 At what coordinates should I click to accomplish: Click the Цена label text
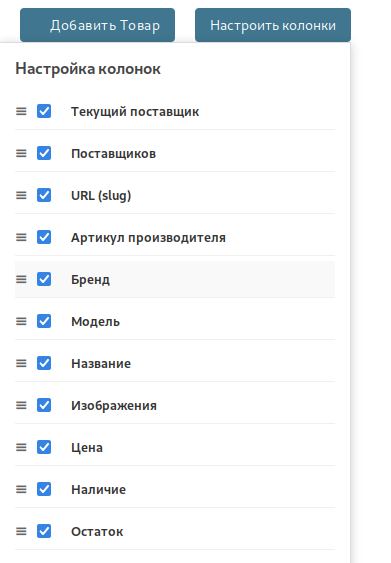(x=87, y=448)
